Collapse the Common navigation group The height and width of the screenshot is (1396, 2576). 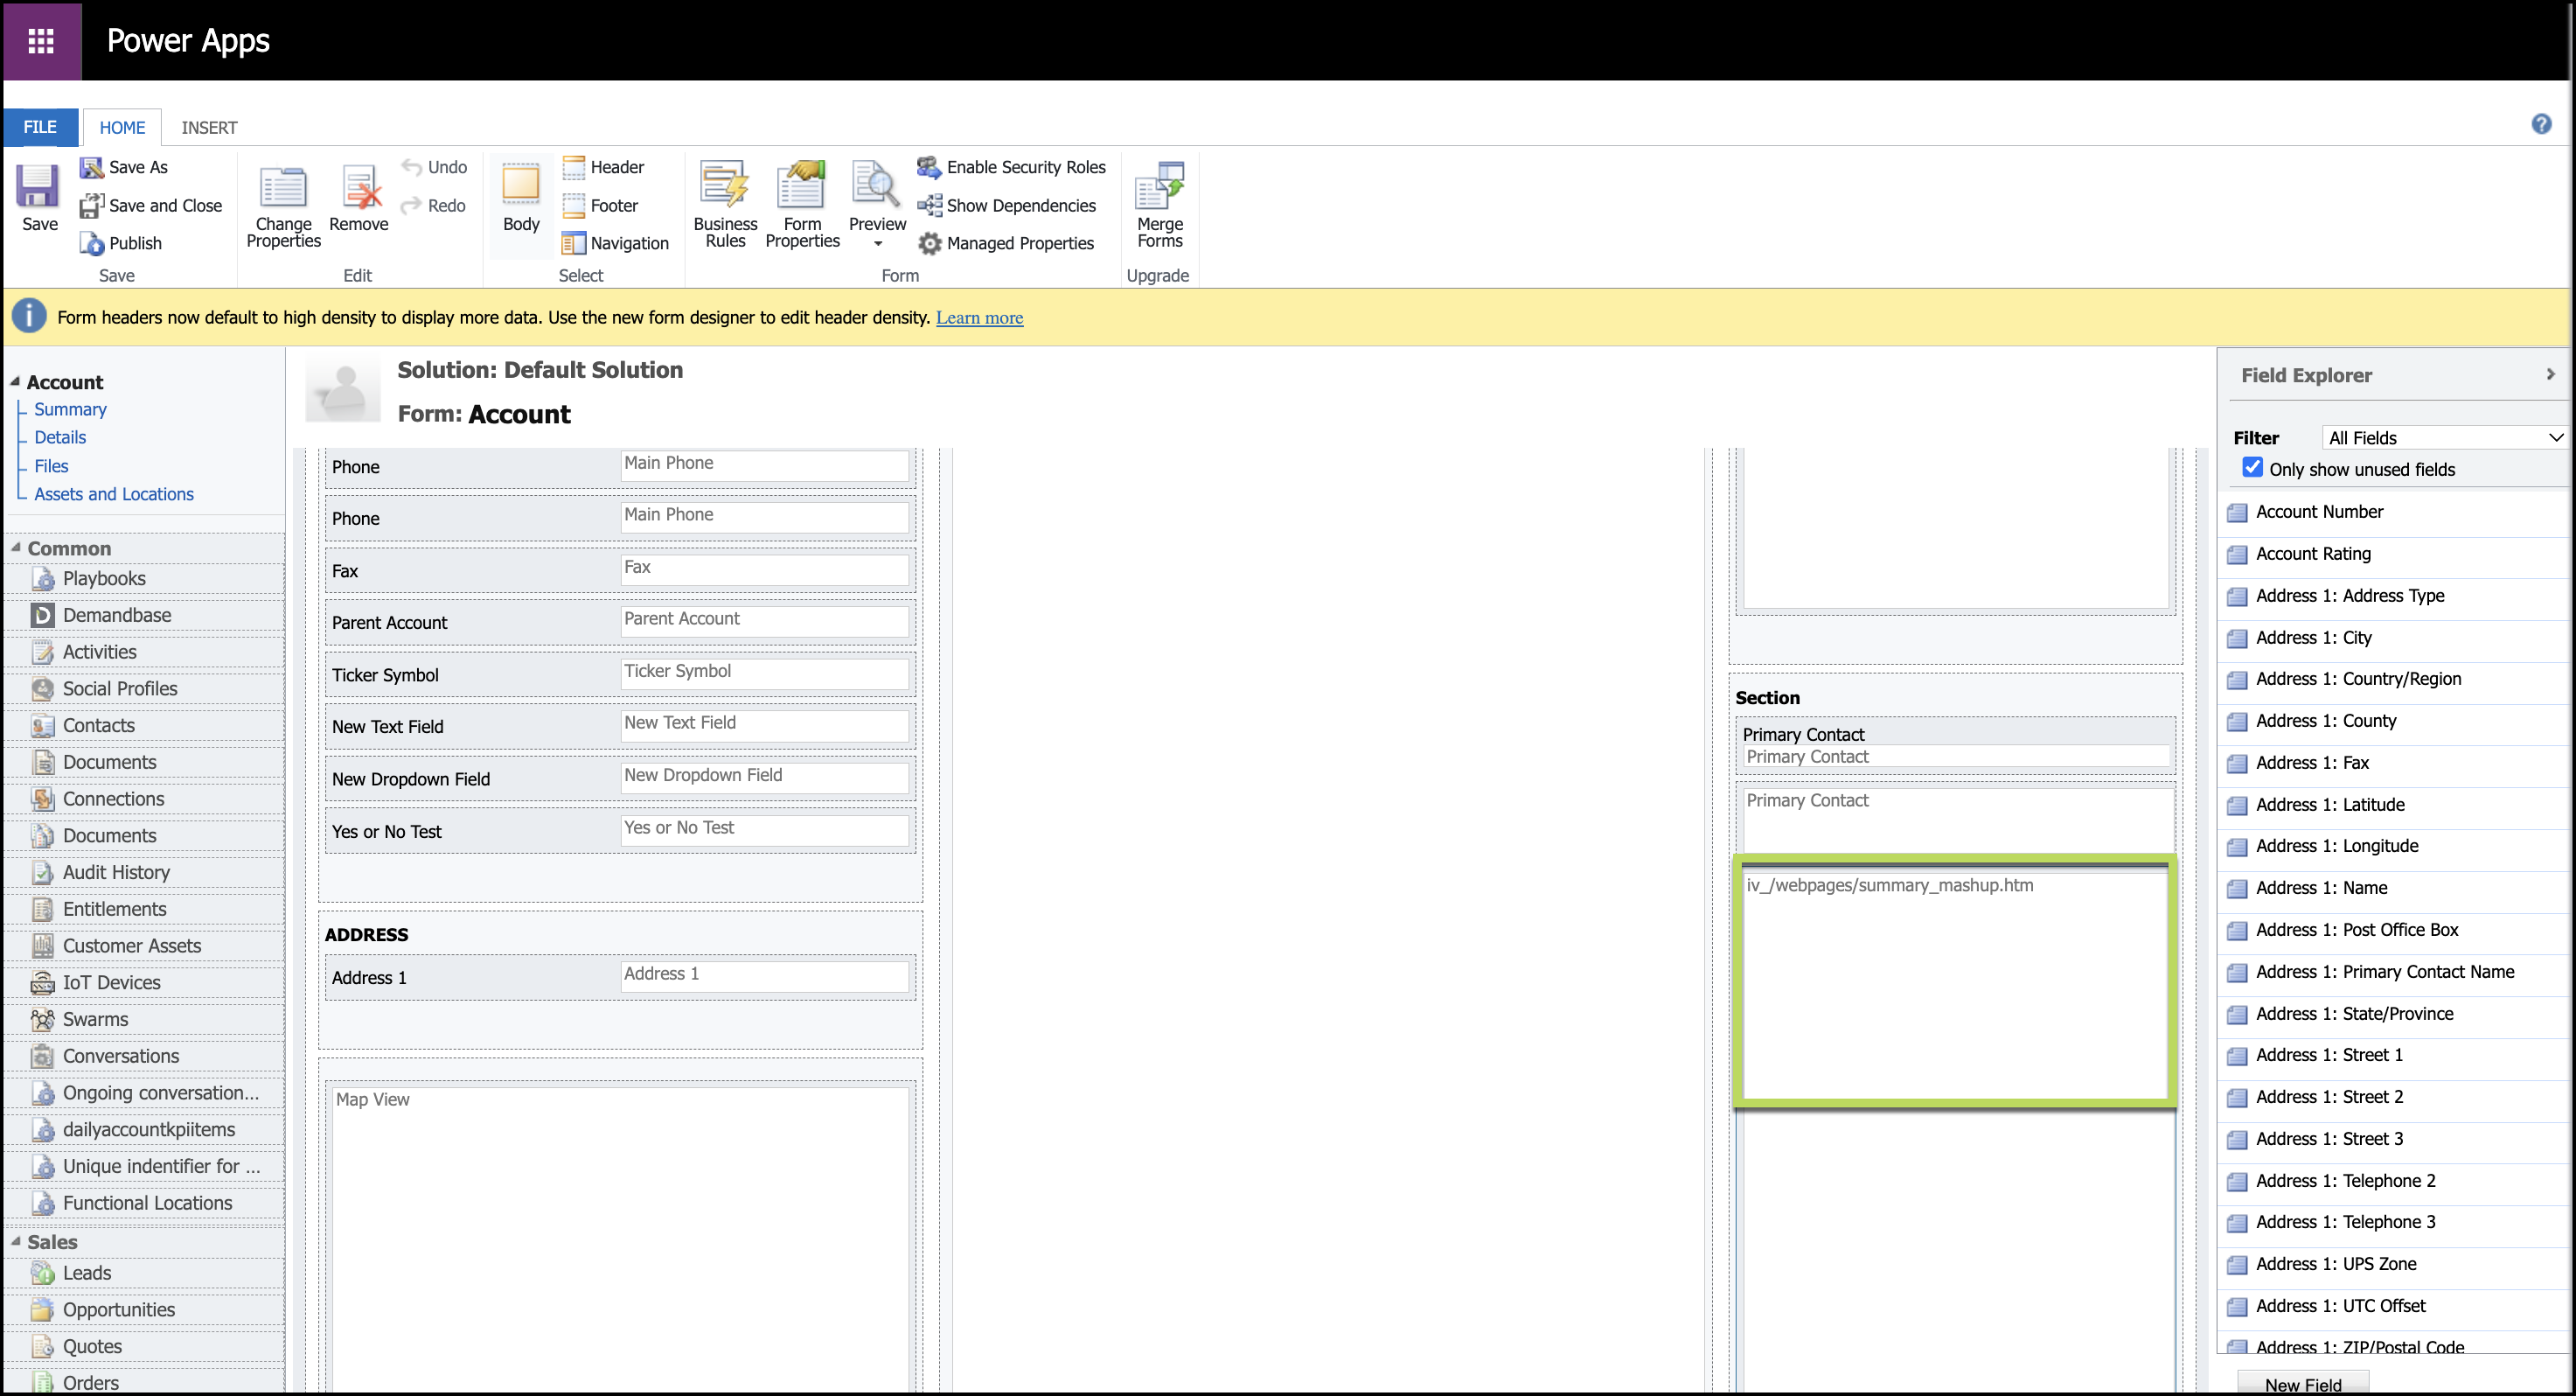coord(16,548)
